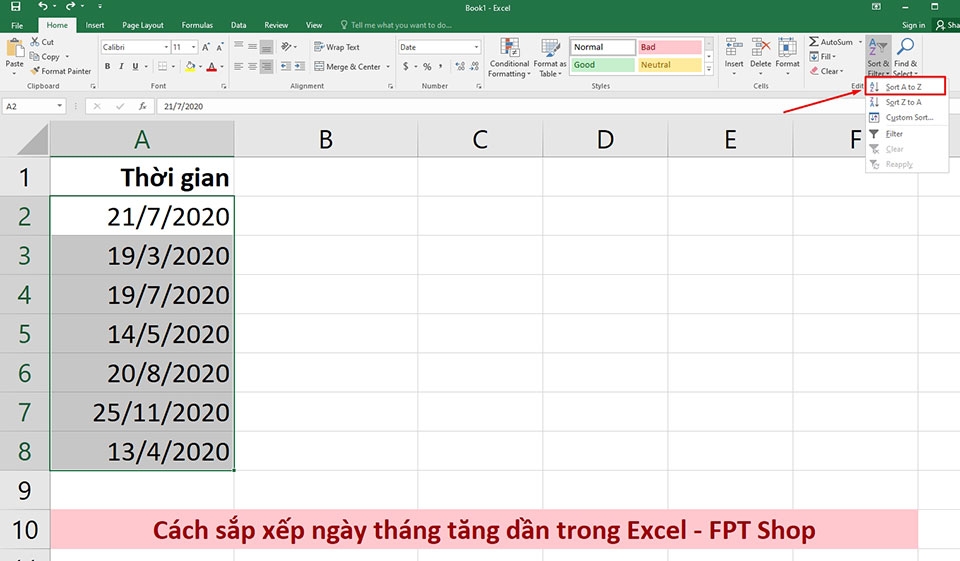This screenshot has height=561, width=960.
Task: Open the font size 11 dropdown
Action: 193,47
